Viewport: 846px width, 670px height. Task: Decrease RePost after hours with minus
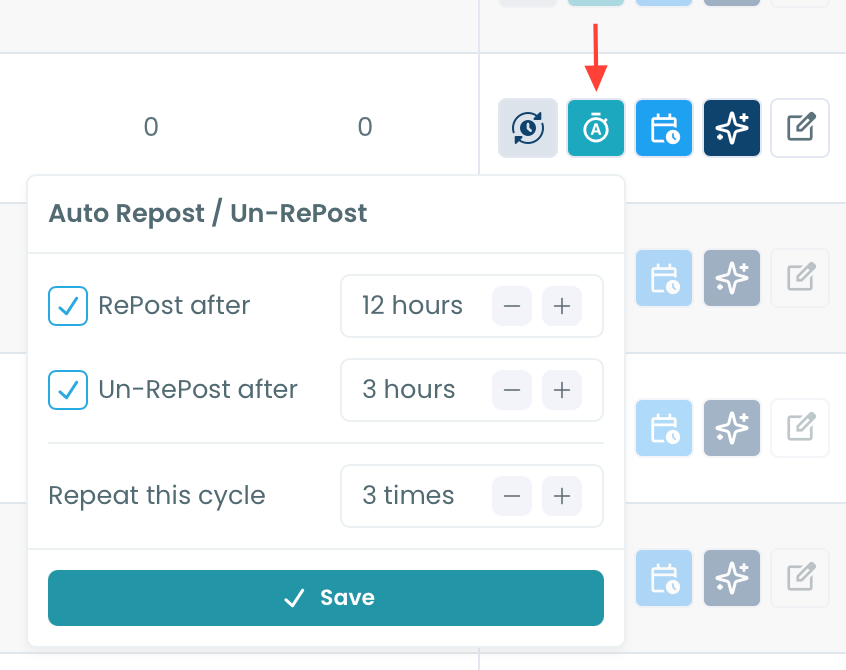pyautogui.click(x=512, y=306)
